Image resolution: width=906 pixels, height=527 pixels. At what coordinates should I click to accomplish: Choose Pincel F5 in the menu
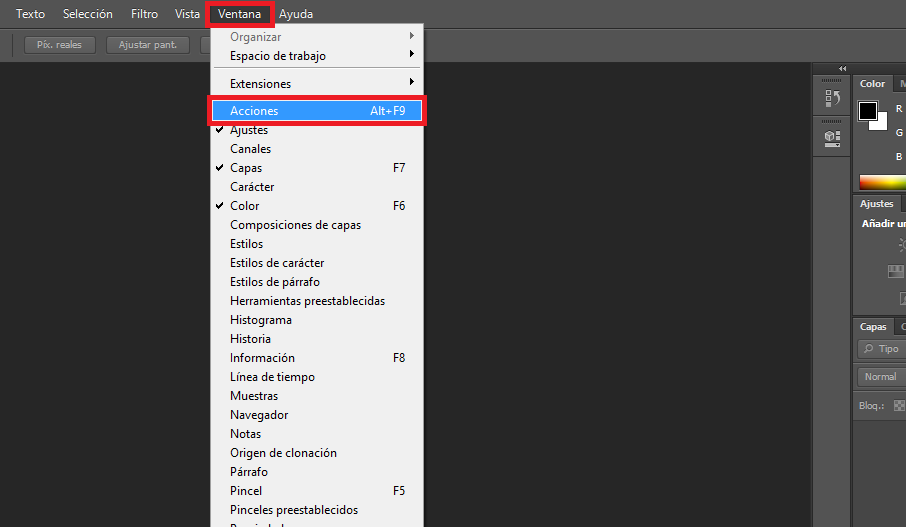317,491
